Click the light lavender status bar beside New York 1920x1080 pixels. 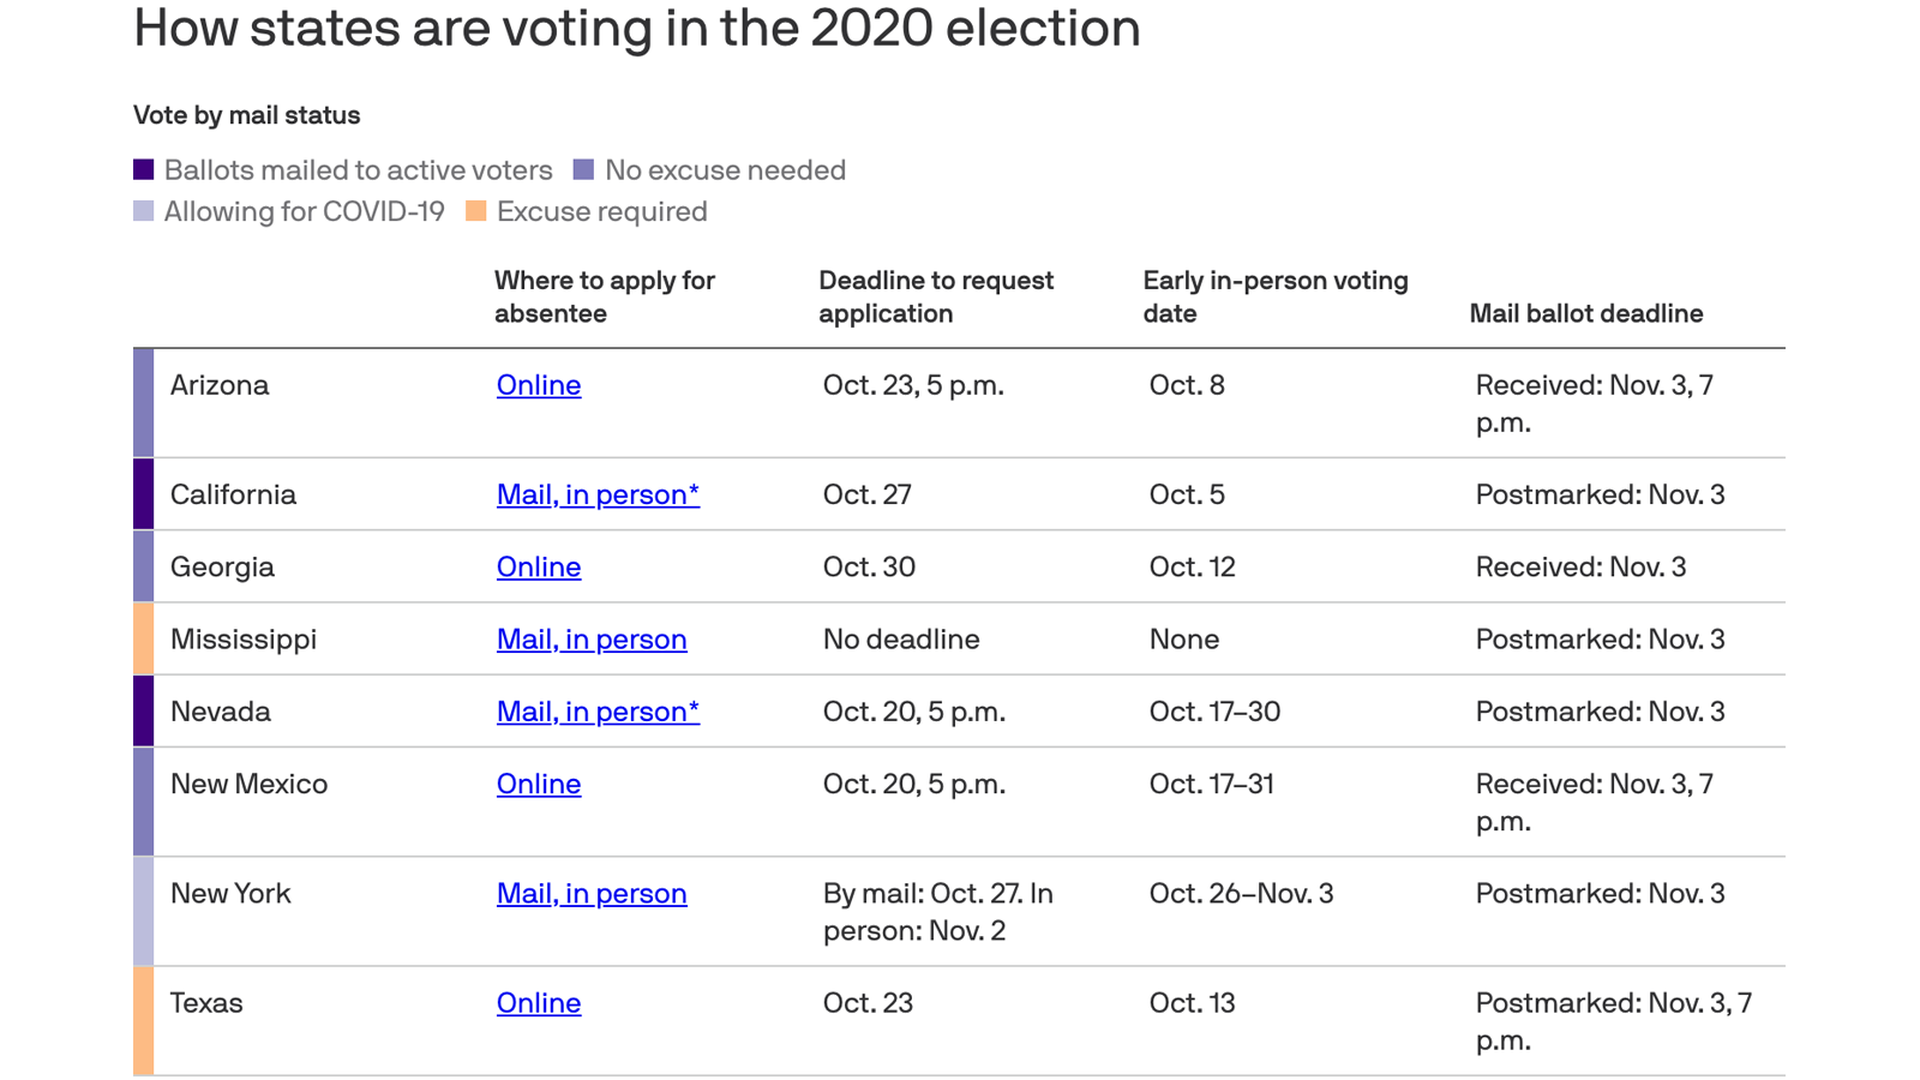(143, 911)
